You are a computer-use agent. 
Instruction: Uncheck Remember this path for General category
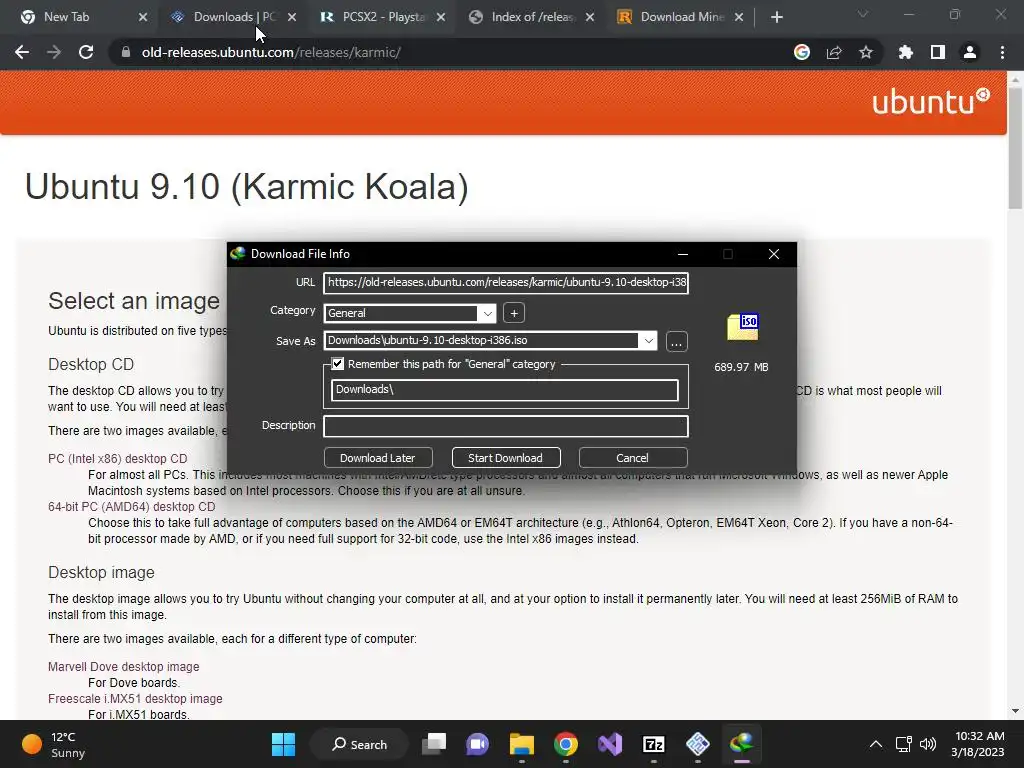tap(338, 364)
